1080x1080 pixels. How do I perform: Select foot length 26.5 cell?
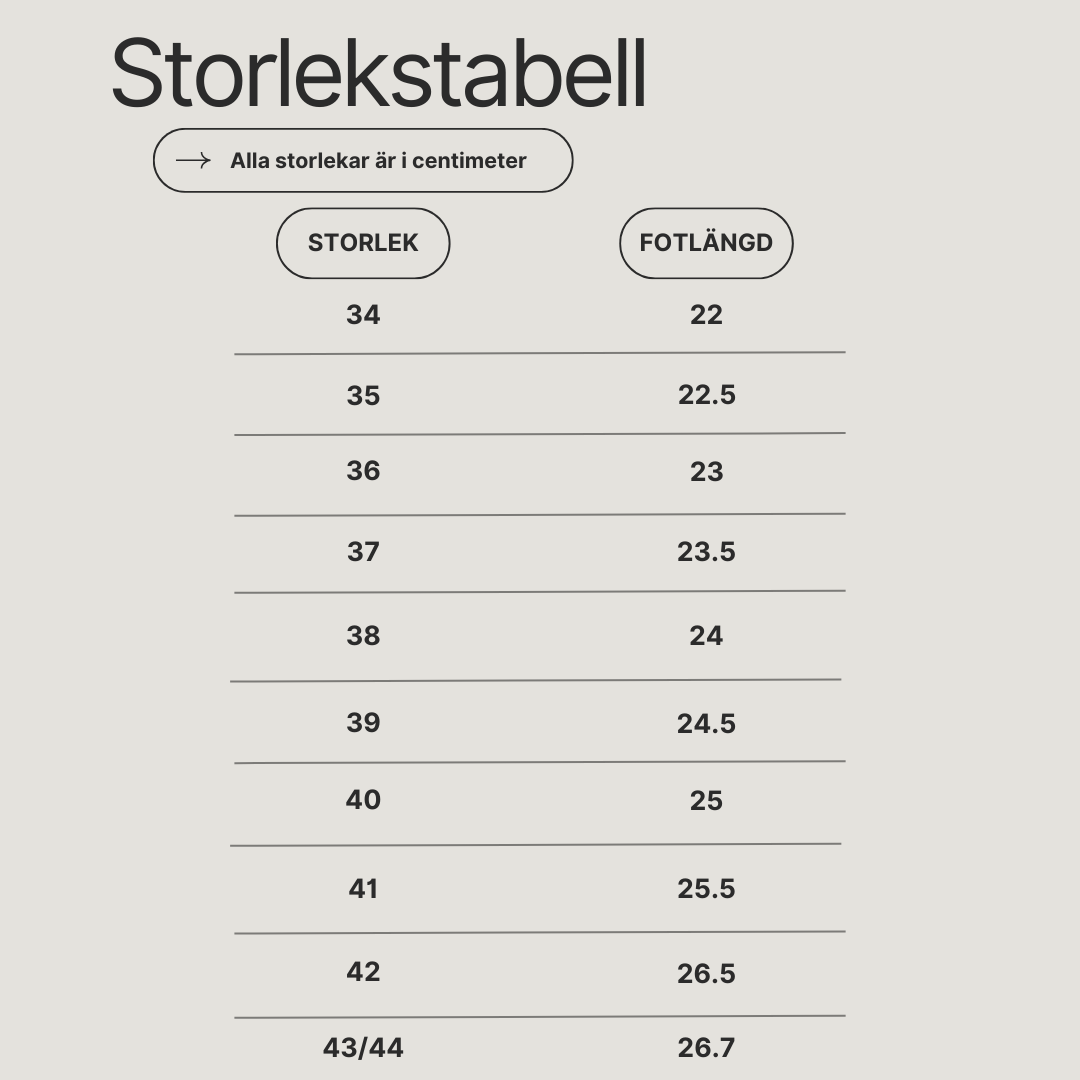pos(706,973)
